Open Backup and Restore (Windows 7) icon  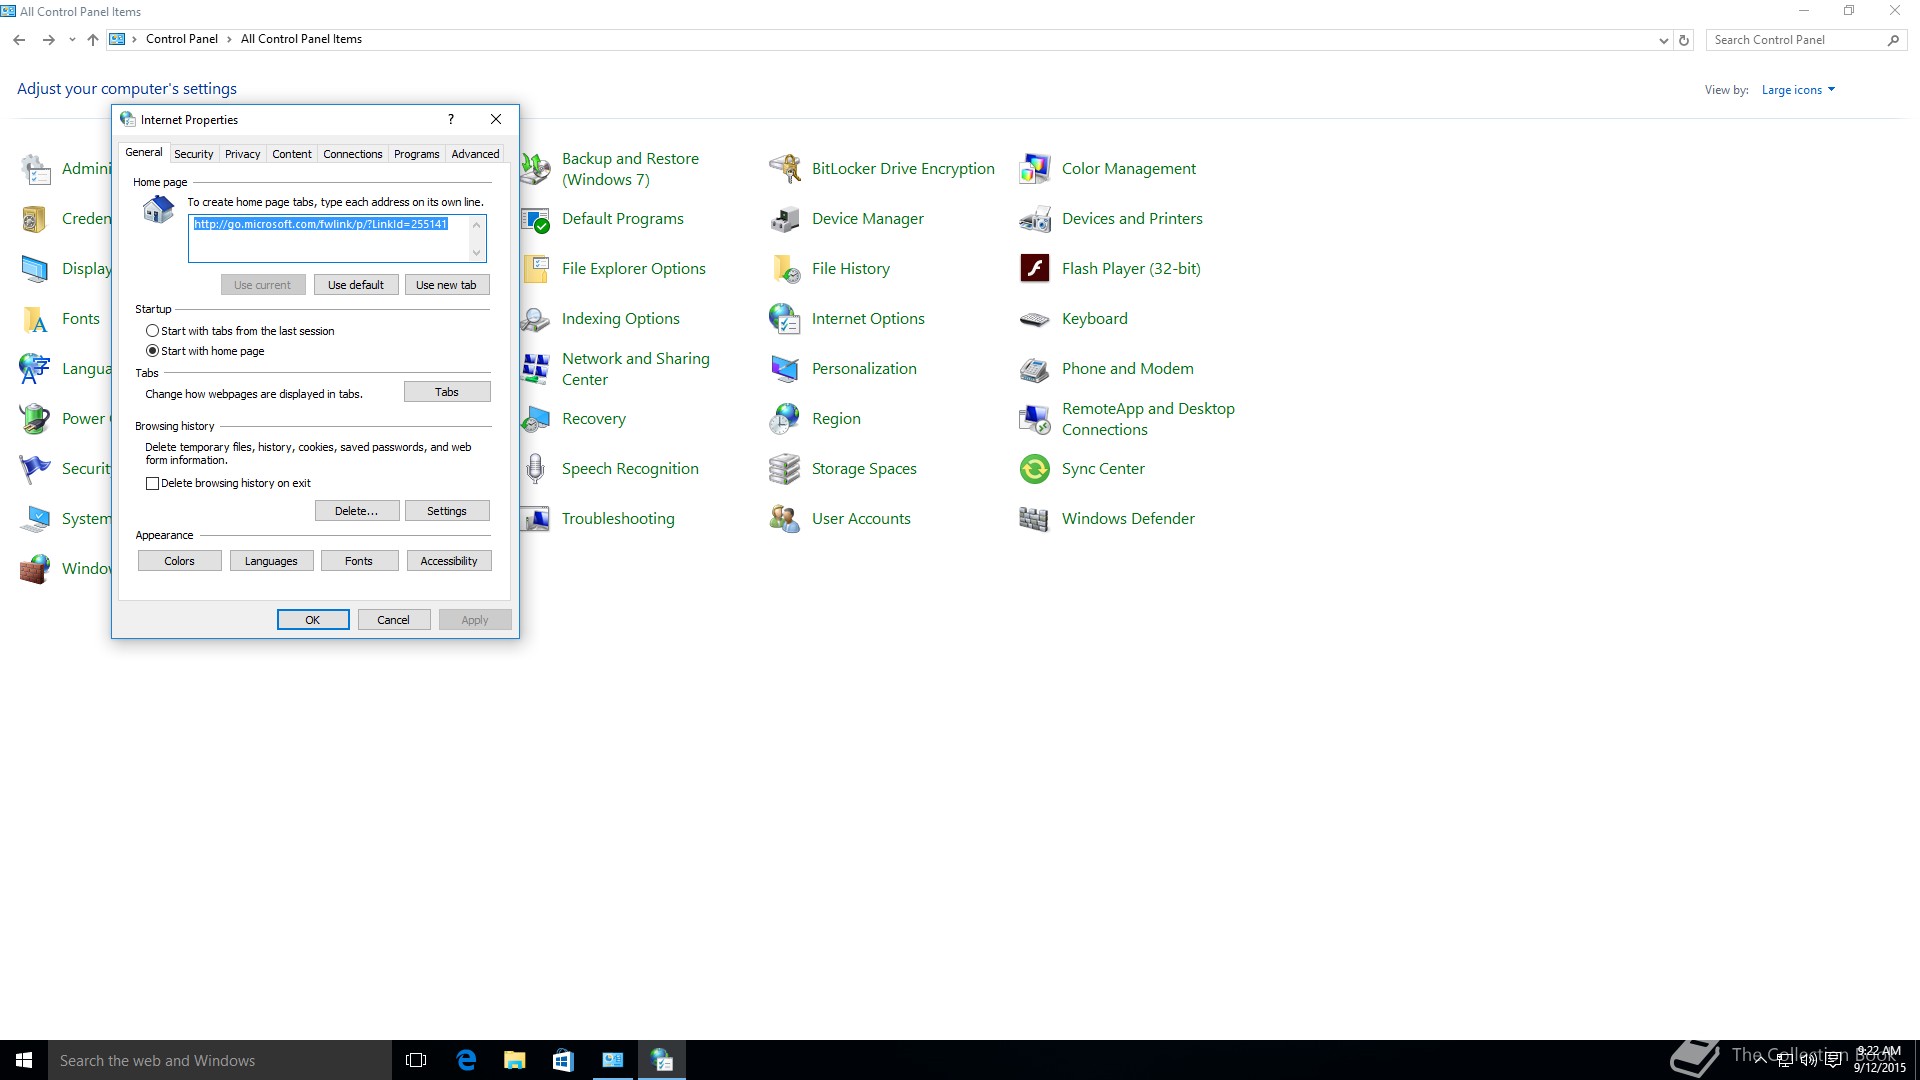[536, 169]
